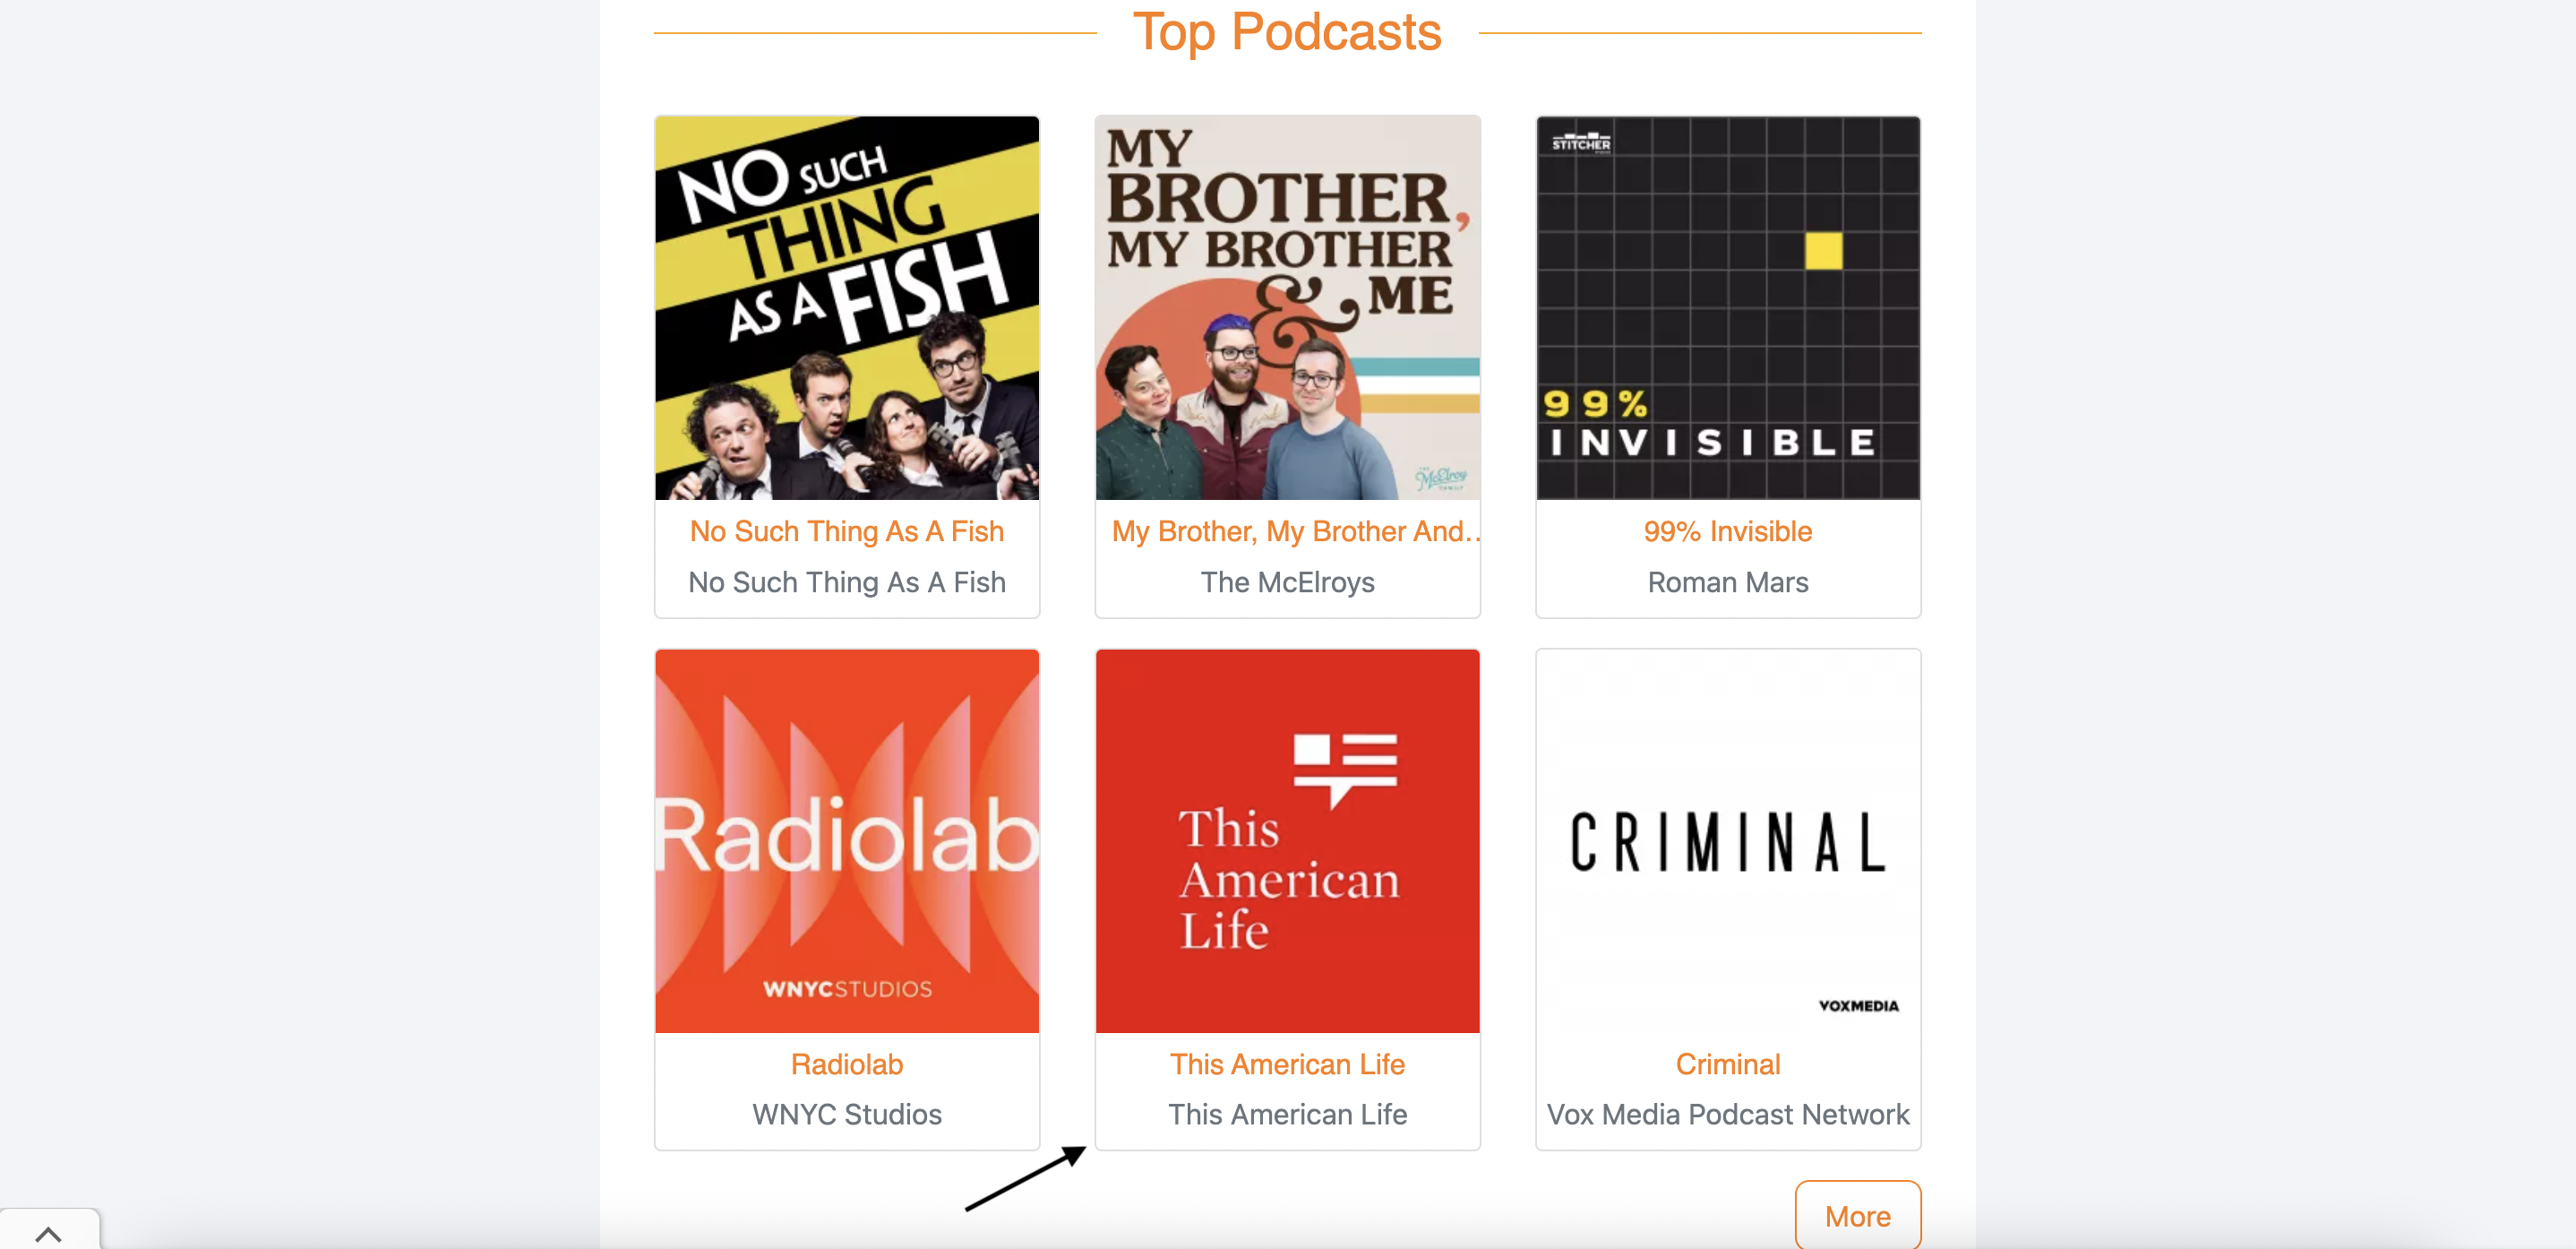Click the More button below podcasts
Screen dimensions: 2576x1249
pyautogui.click(x=1858, y=1215)
